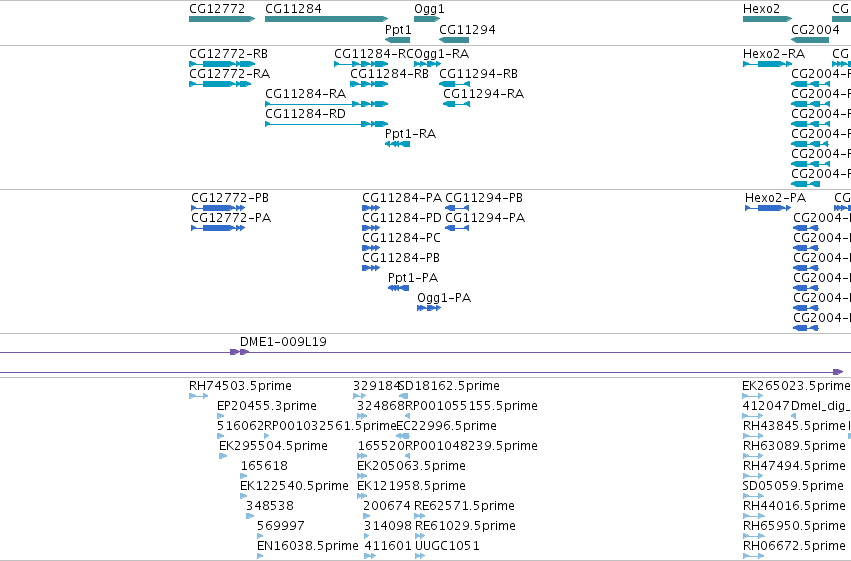Click the CG12772-RA transcript label
Image resolution: width=851 pixels, height=561 pixels.
tap(230, 74)
